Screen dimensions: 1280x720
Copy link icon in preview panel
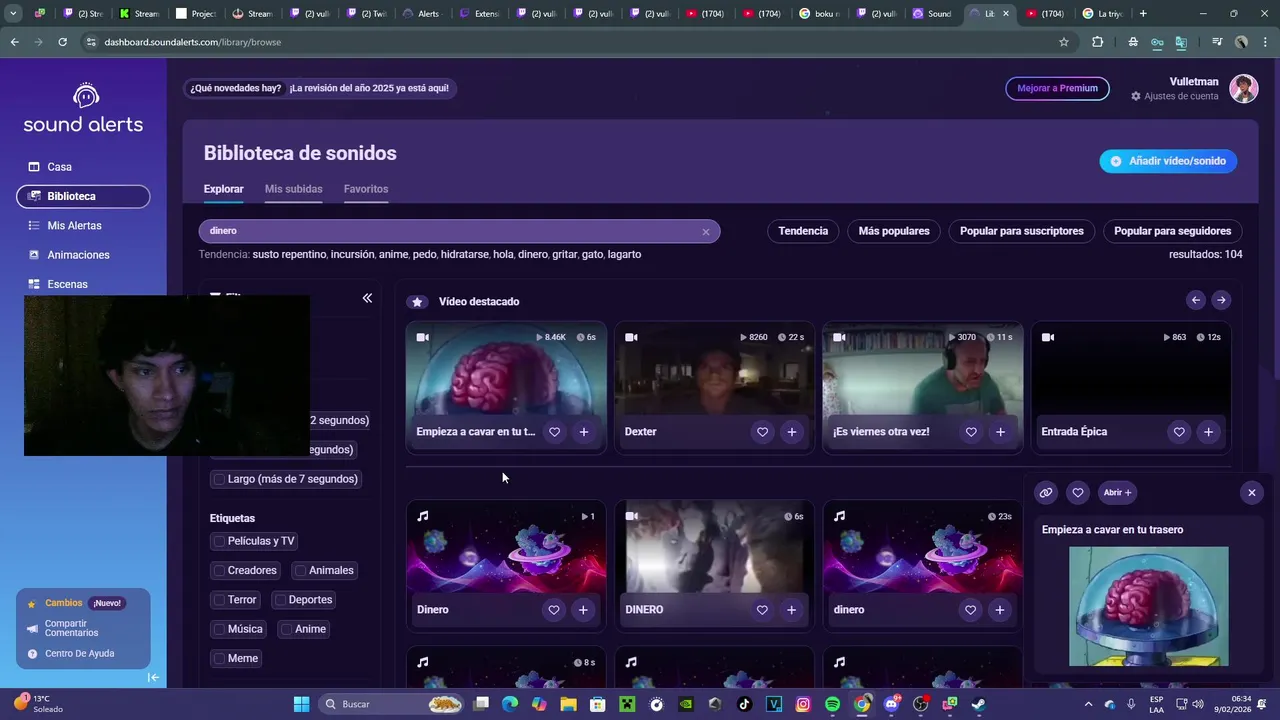[x=1046, y=492]
